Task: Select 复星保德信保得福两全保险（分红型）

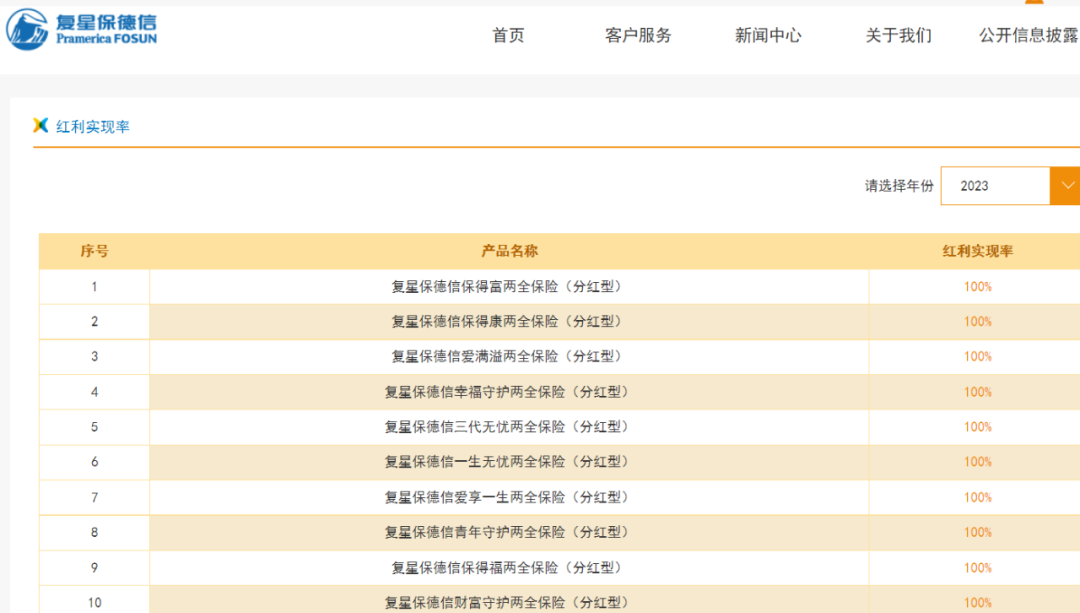Action: click(x=509, y=568)
